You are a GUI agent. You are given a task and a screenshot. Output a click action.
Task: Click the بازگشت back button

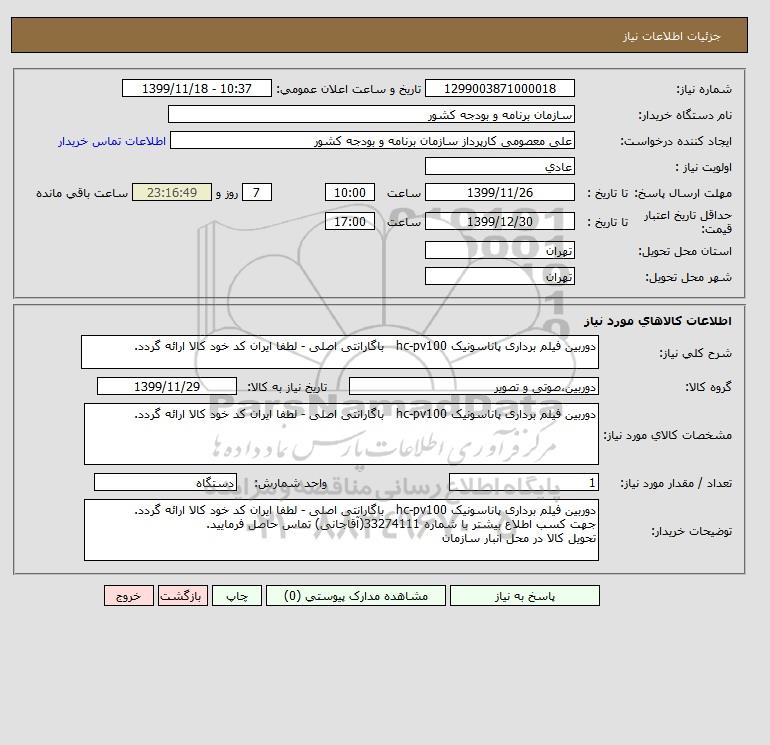[x=183, y=595]
